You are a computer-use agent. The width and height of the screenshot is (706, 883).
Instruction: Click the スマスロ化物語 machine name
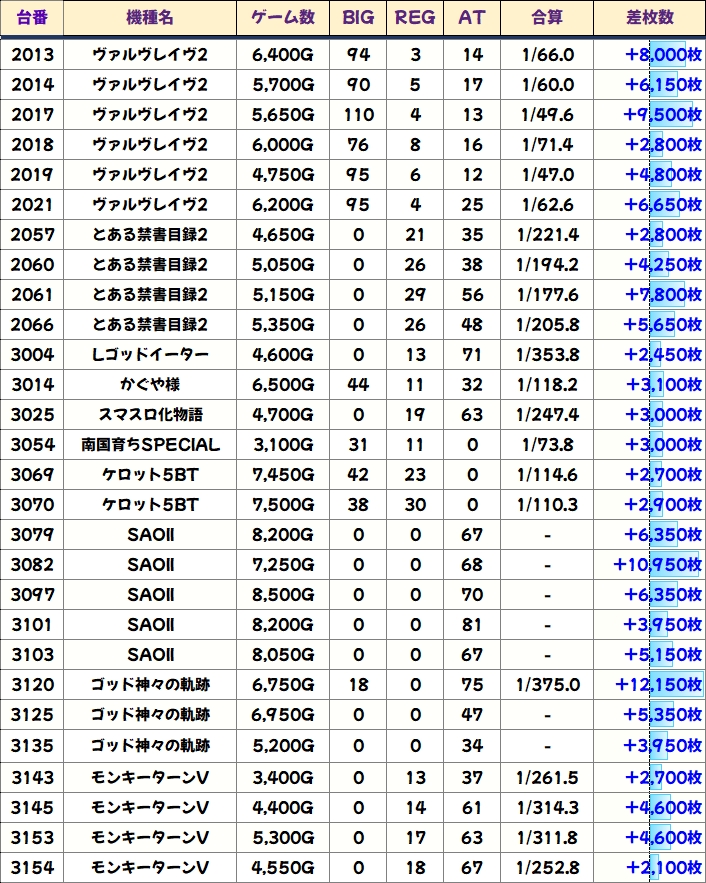[150, 414]
